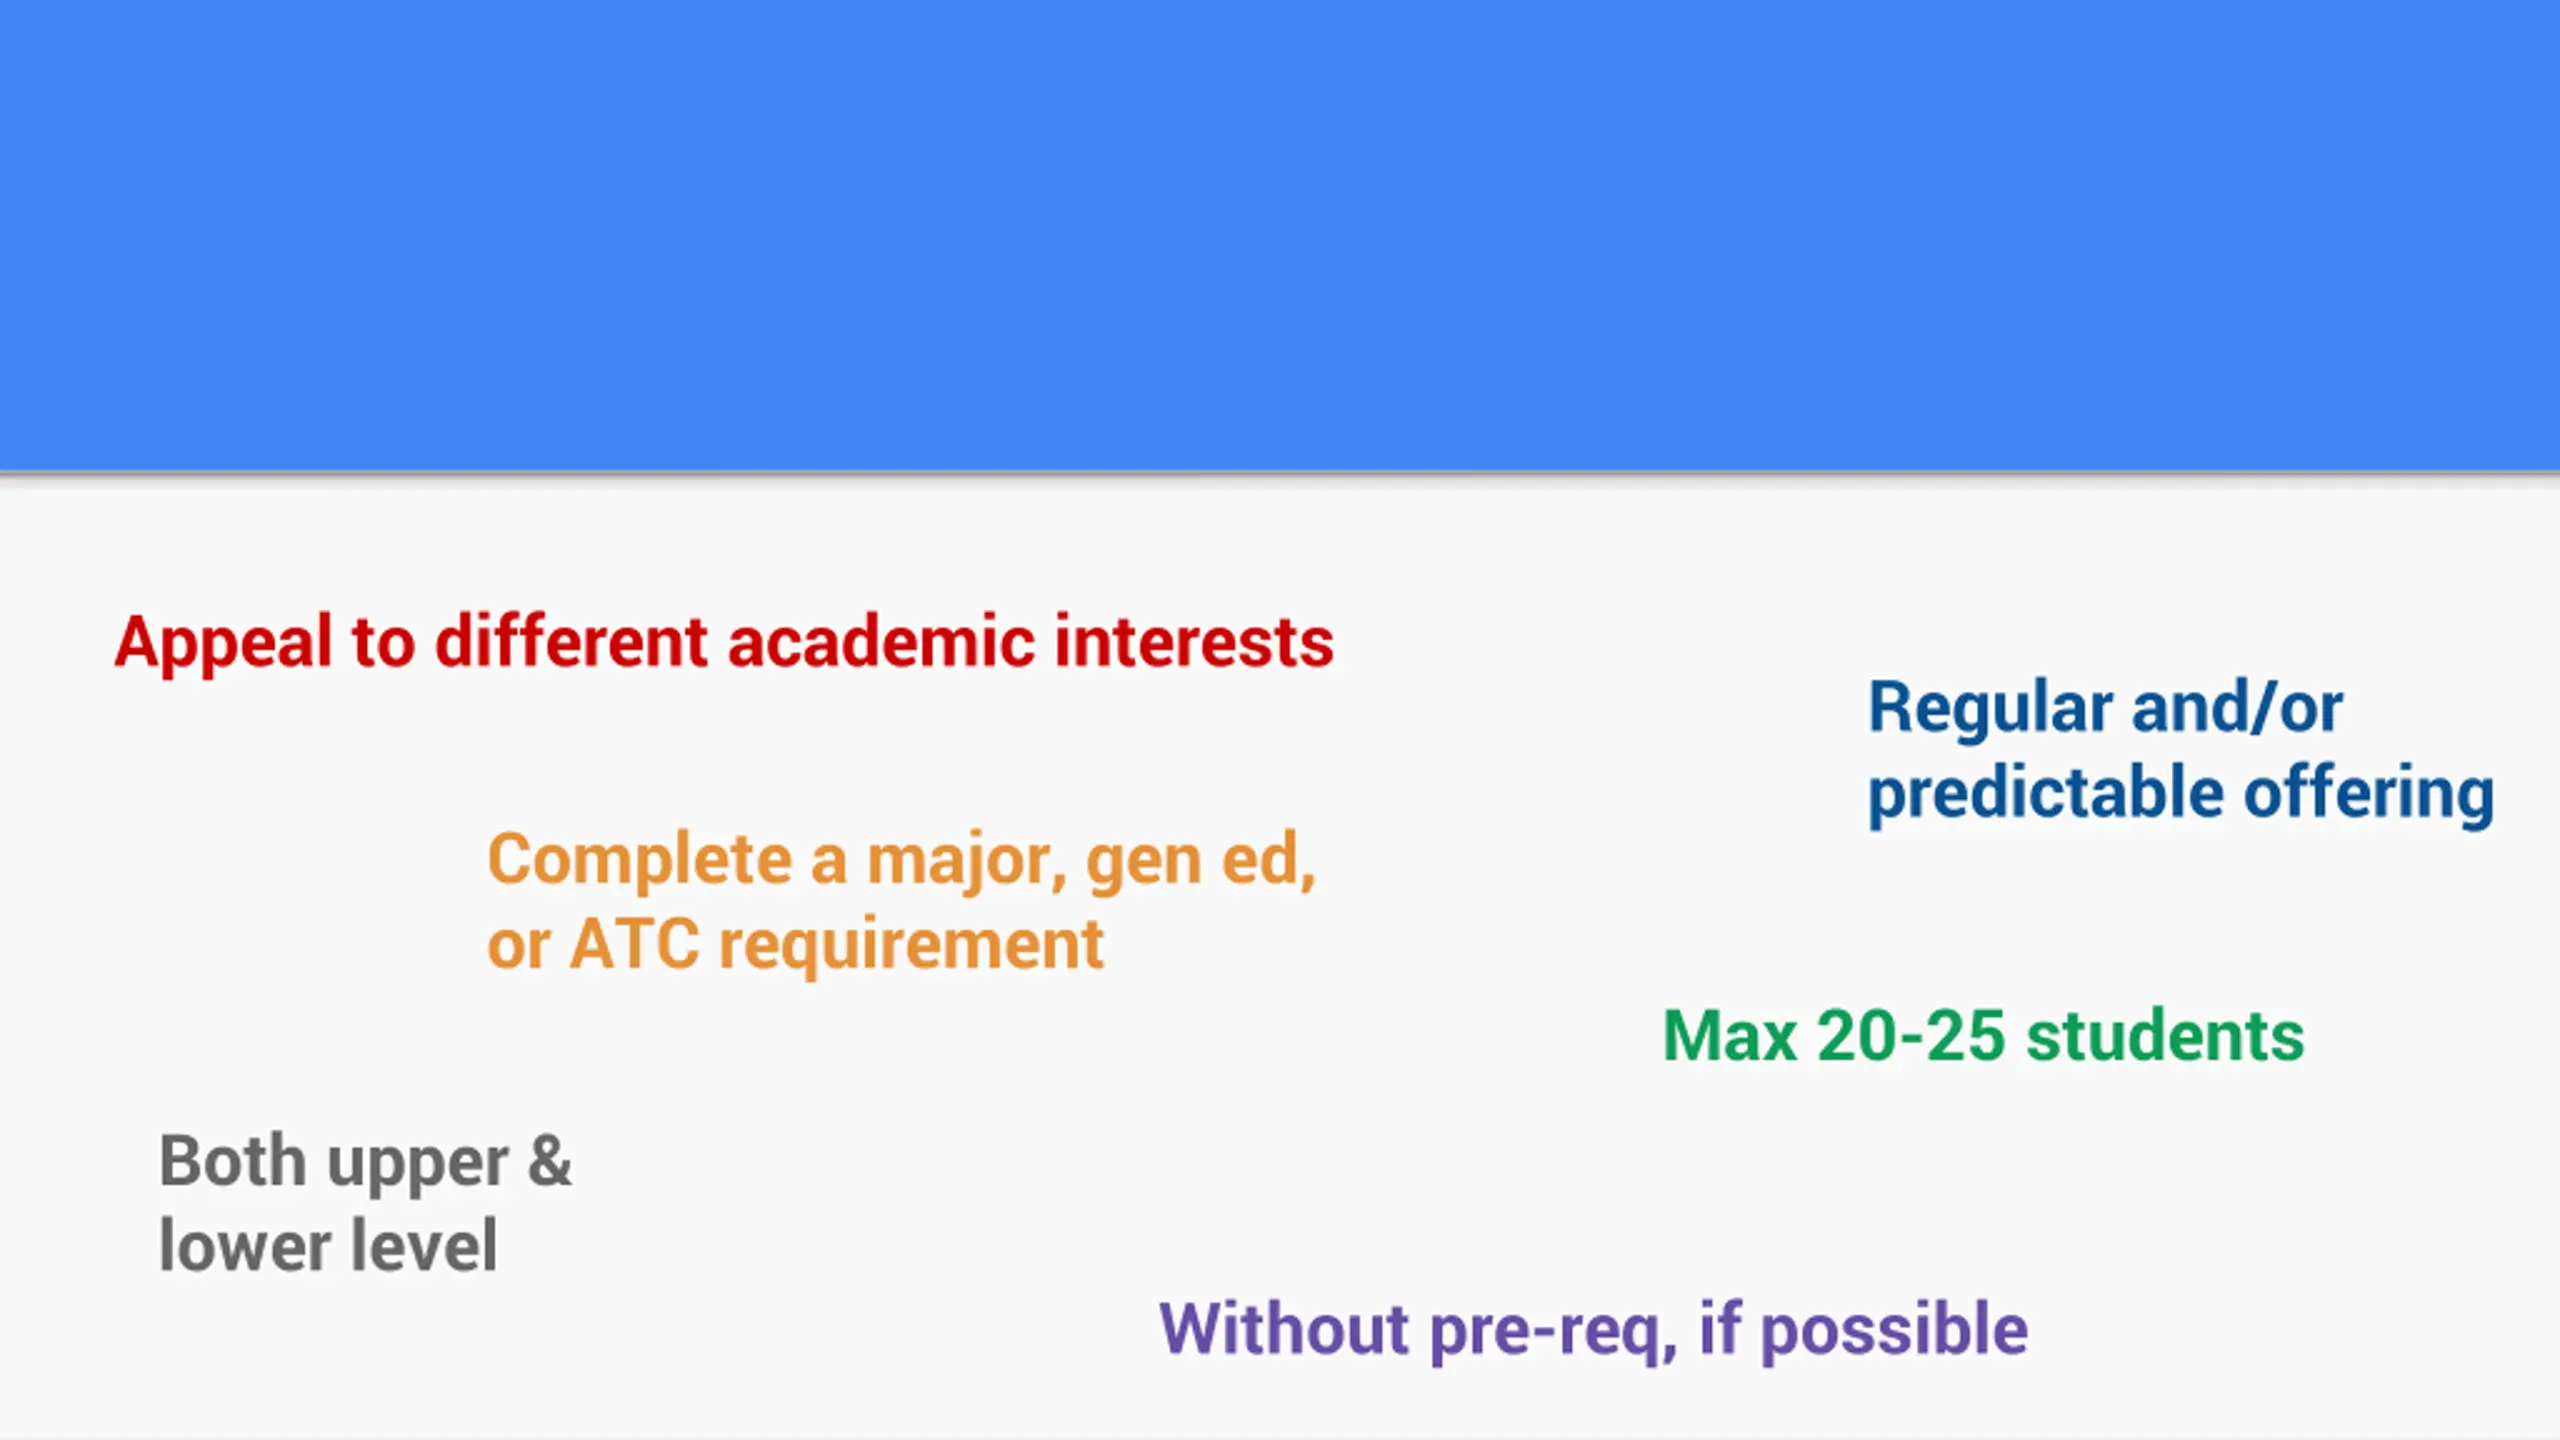Click the 'predictable offering' text line
The image size is (2560, 1440).
(x=2181, y=795)
